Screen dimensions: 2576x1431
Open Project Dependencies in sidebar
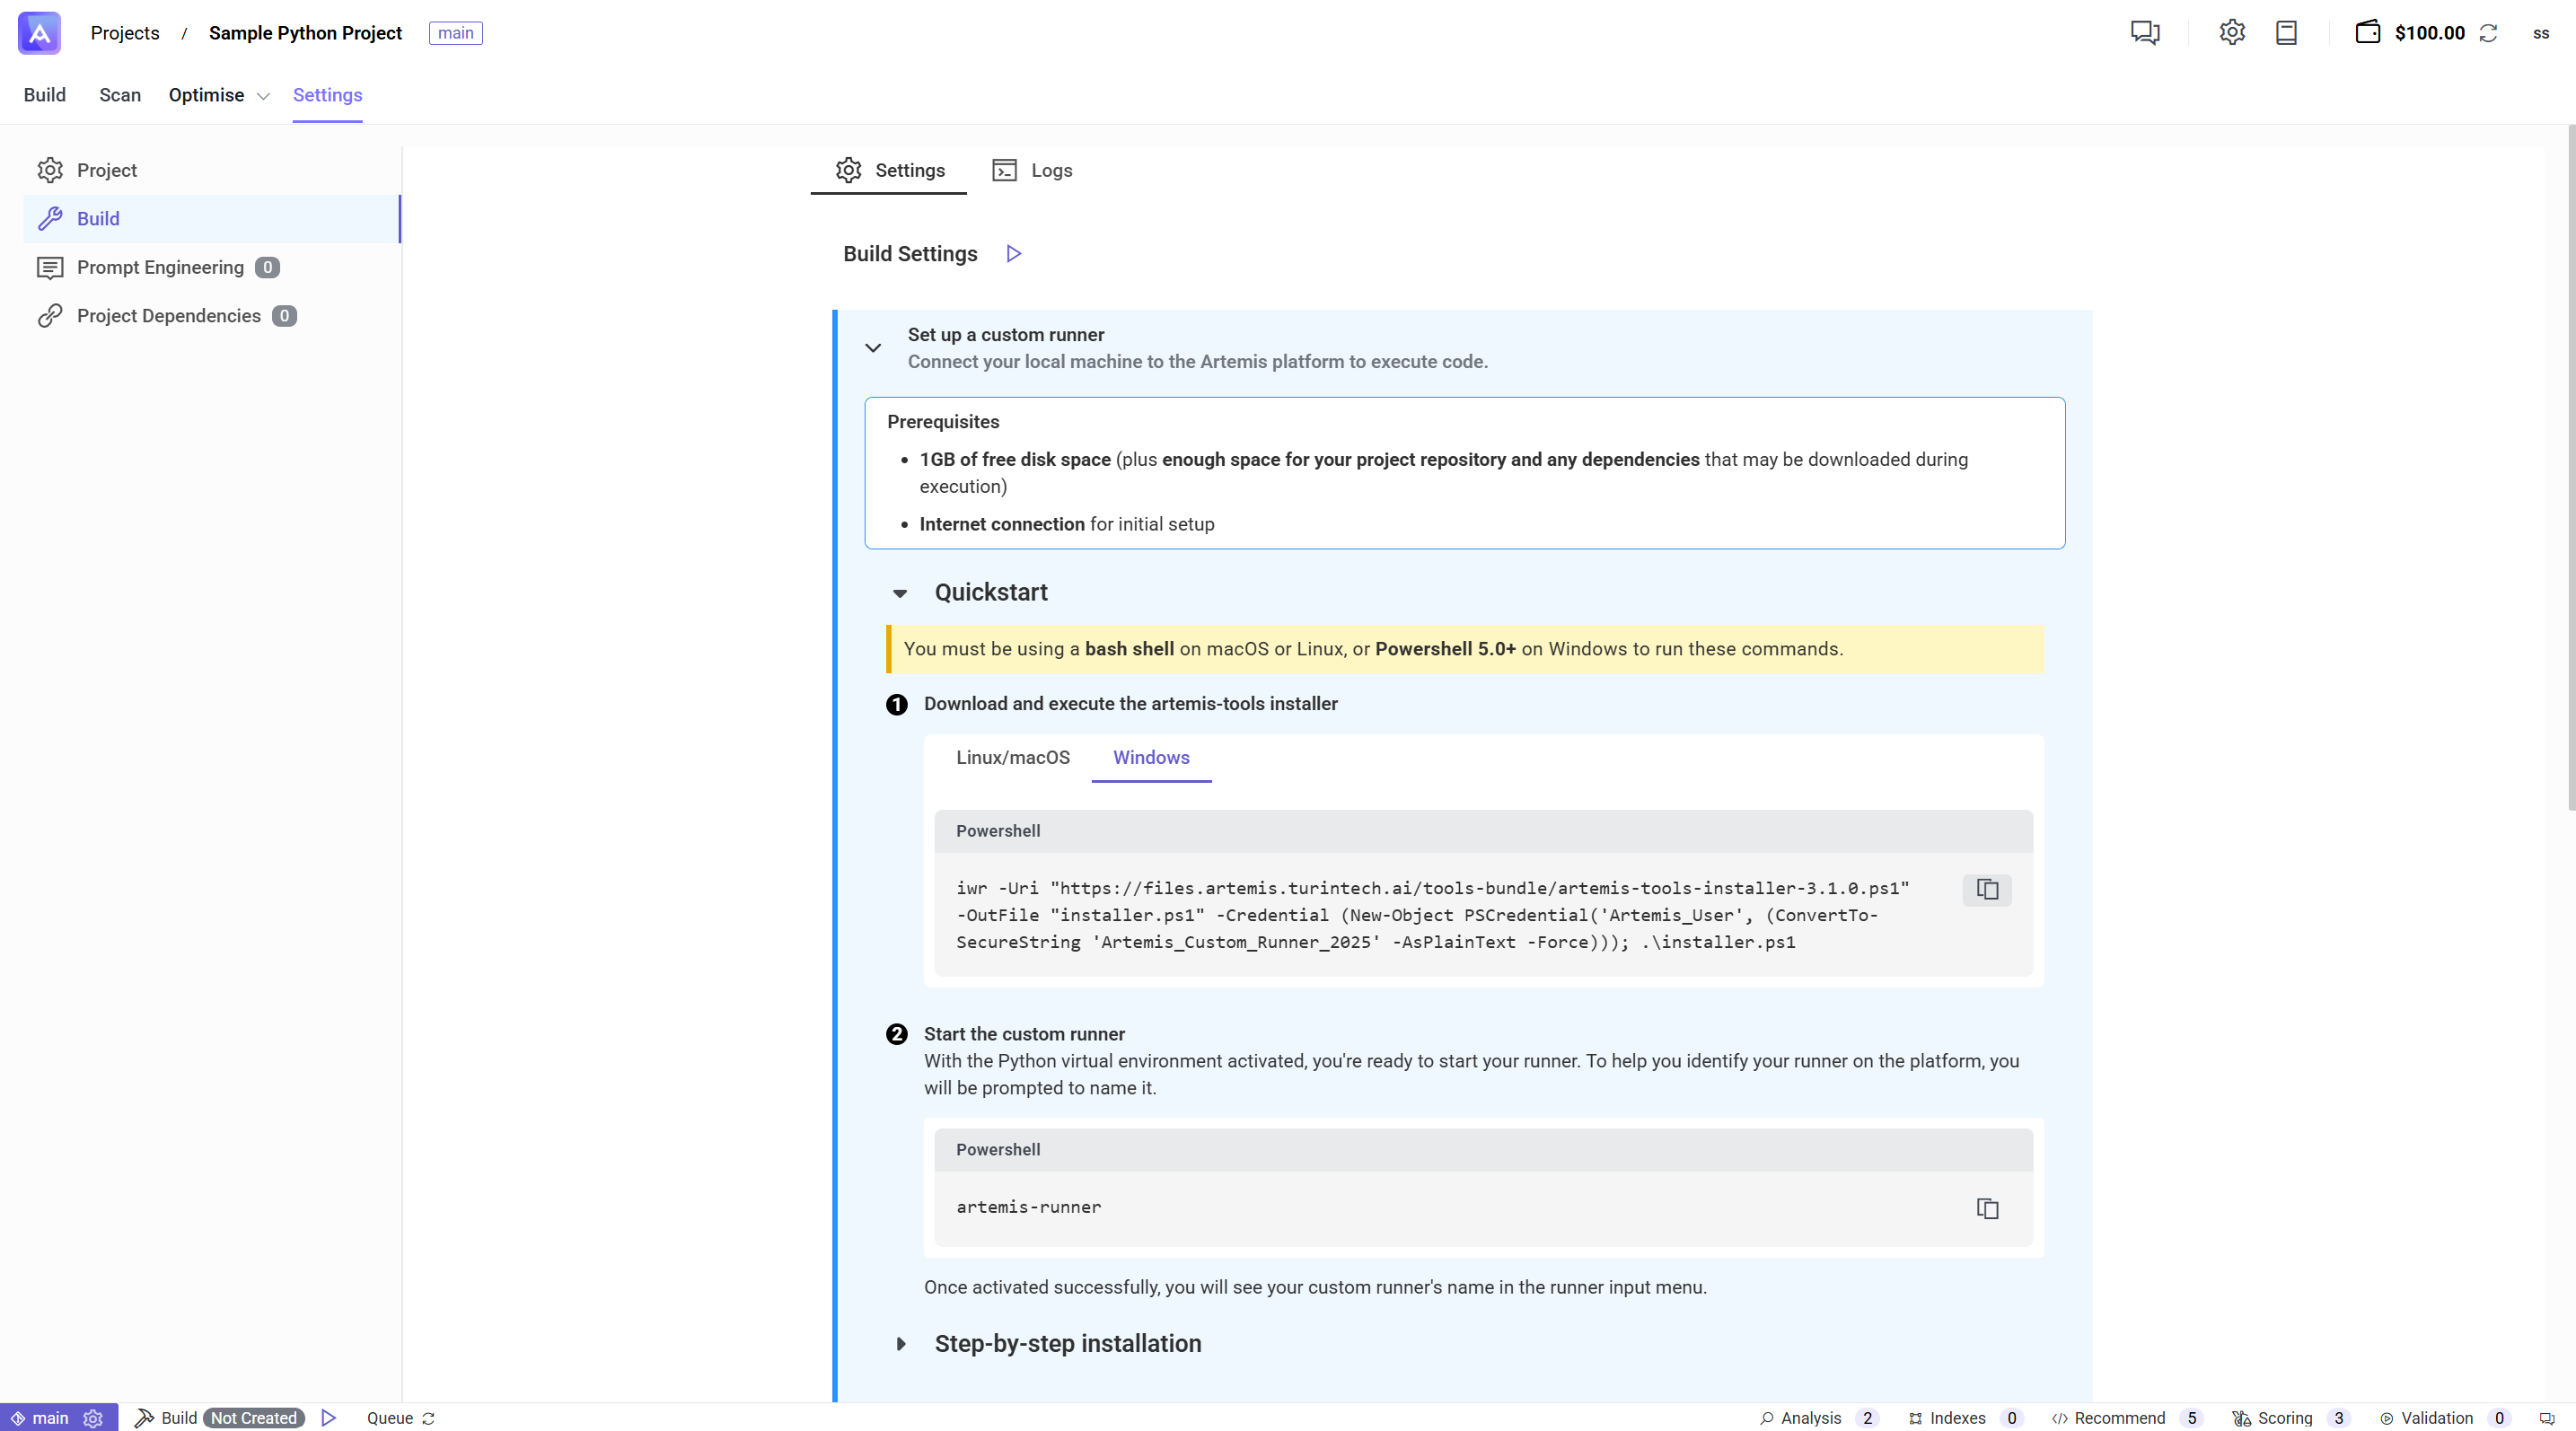point(168,315)
